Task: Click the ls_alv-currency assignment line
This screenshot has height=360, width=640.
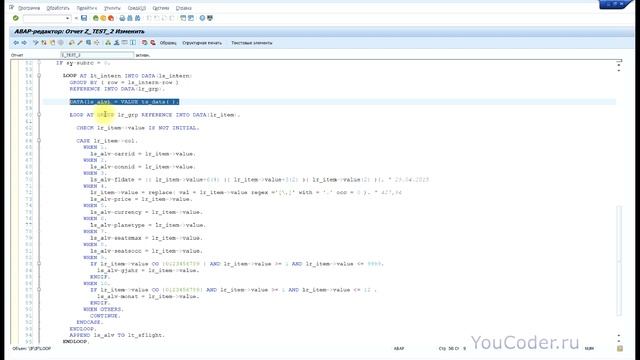Action: coord(146,212)
